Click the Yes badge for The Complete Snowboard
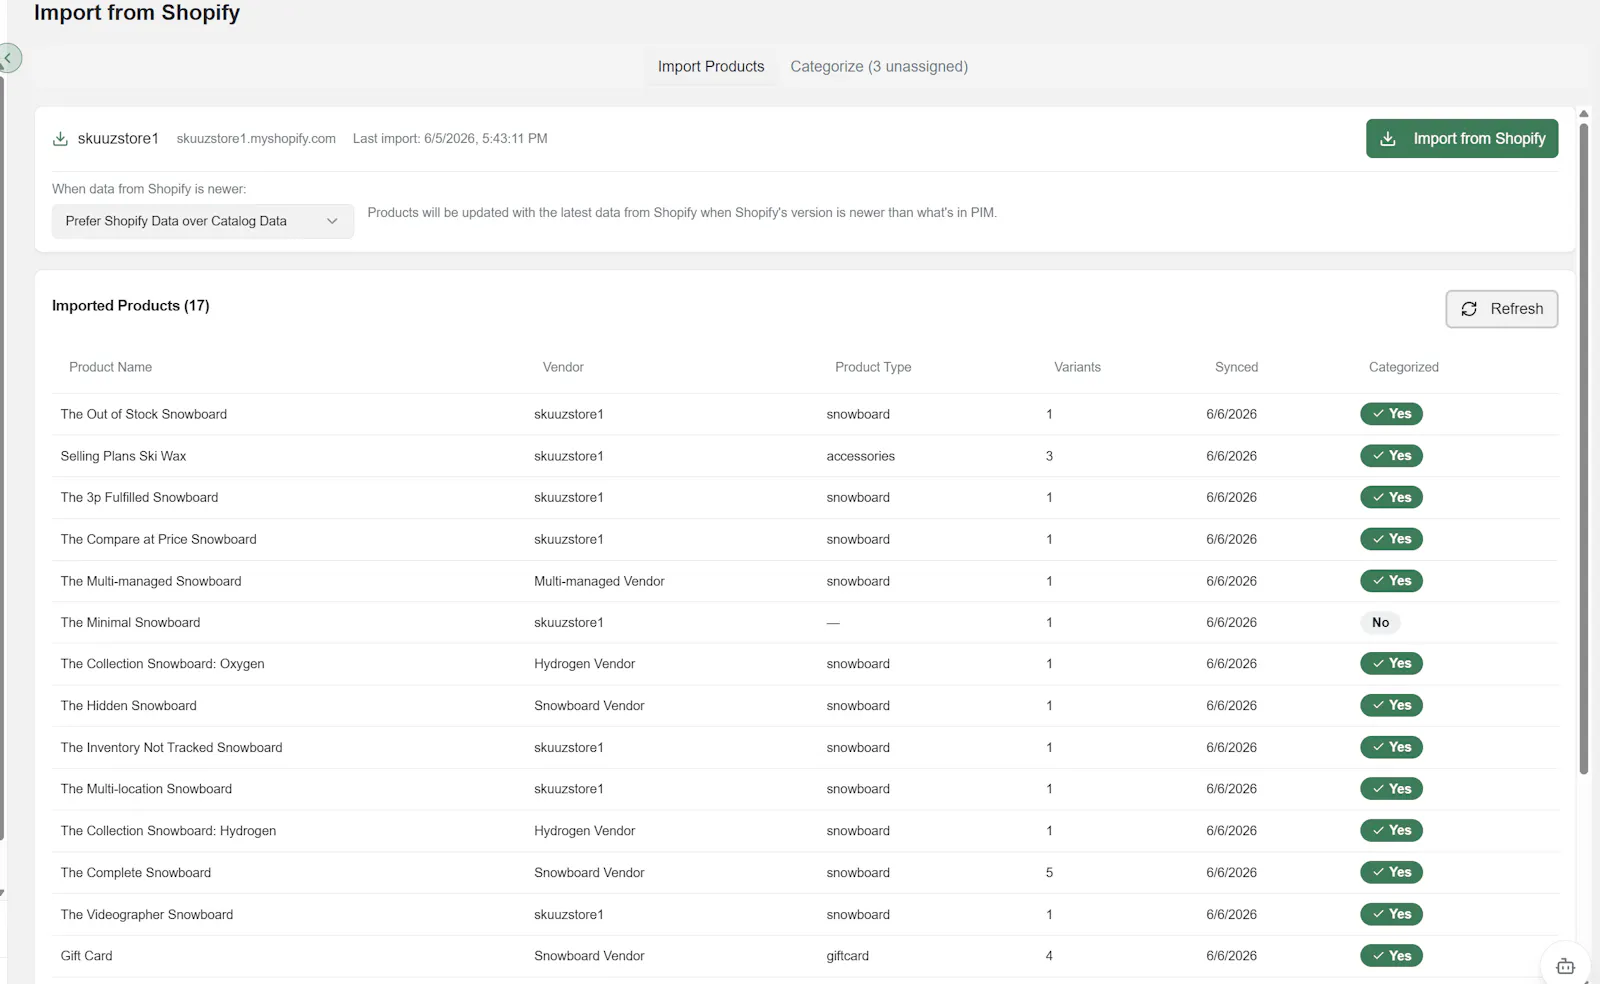Viewport: 1600px width, 984px height. click(1391, 873)
